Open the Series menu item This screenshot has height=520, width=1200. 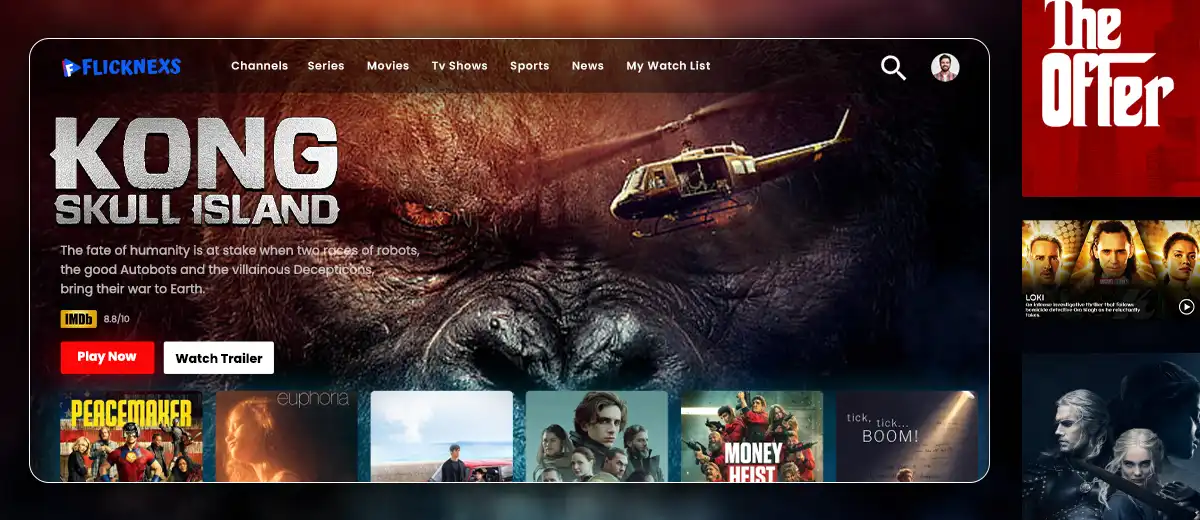point(326,66)
